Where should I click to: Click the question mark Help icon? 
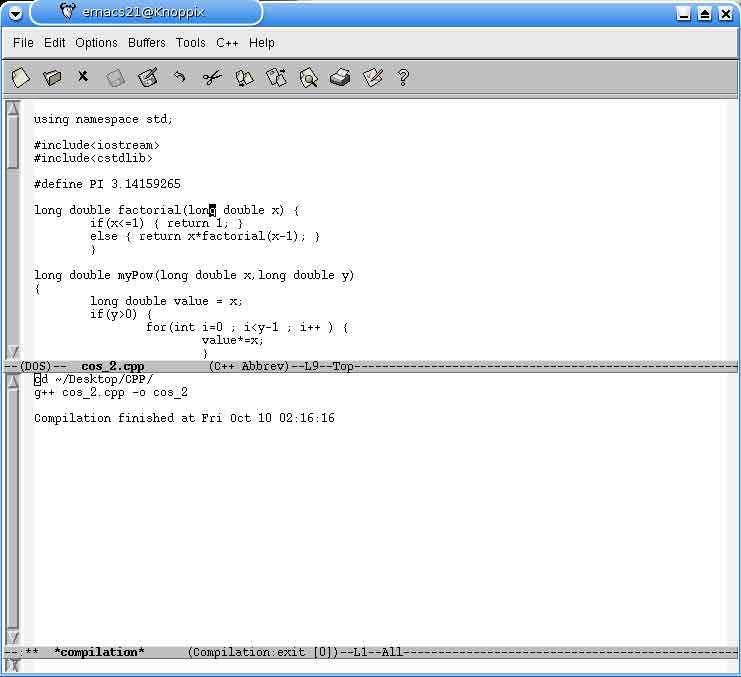404,77
